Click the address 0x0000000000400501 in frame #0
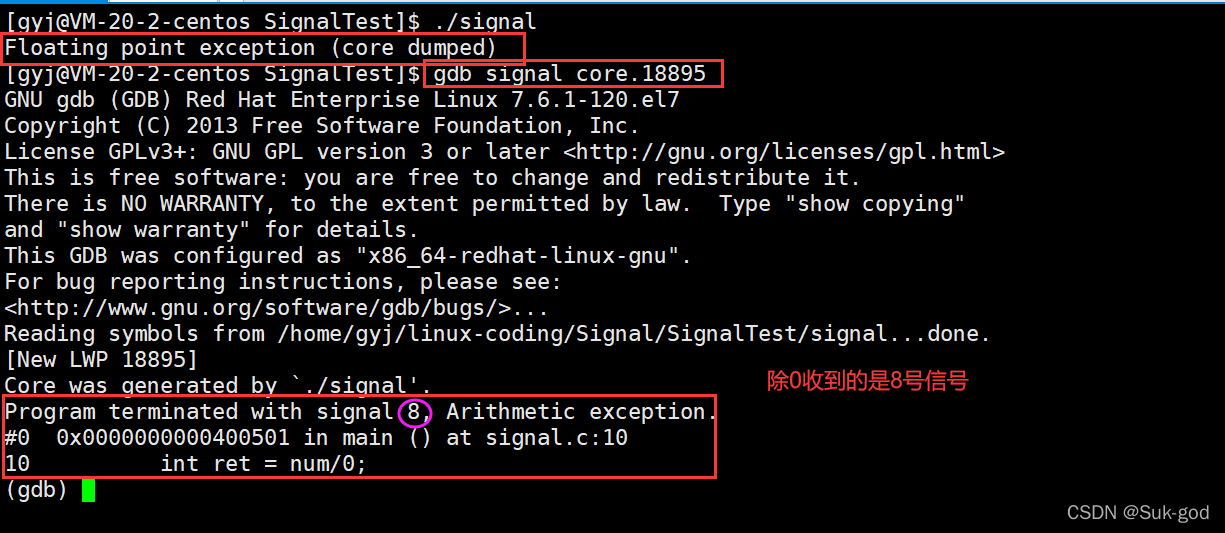The image size is (1225, 533). [x=173, y=438]
